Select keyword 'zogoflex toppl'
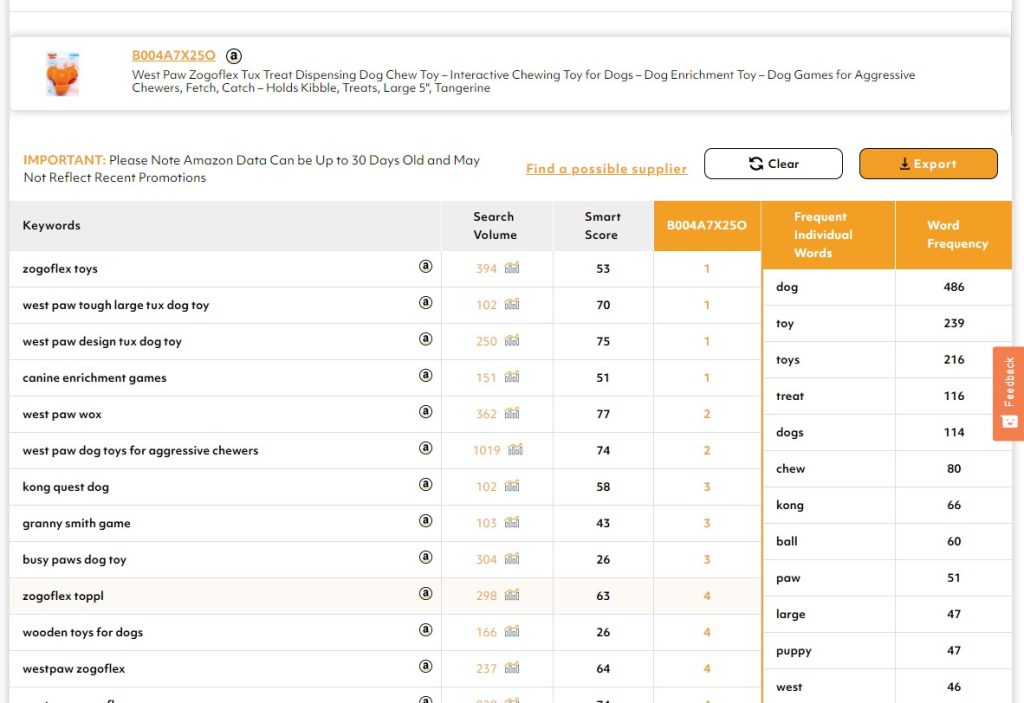The width and height of the screenshot is (1024, 703). click(x=63, y=596)
